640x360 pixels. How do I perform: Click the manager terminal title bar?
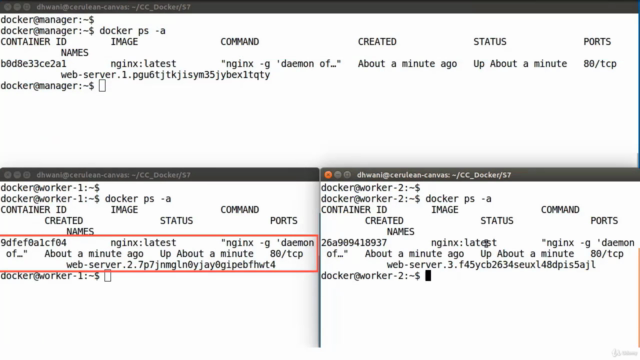pyautogui.click(x=320, y=7)
